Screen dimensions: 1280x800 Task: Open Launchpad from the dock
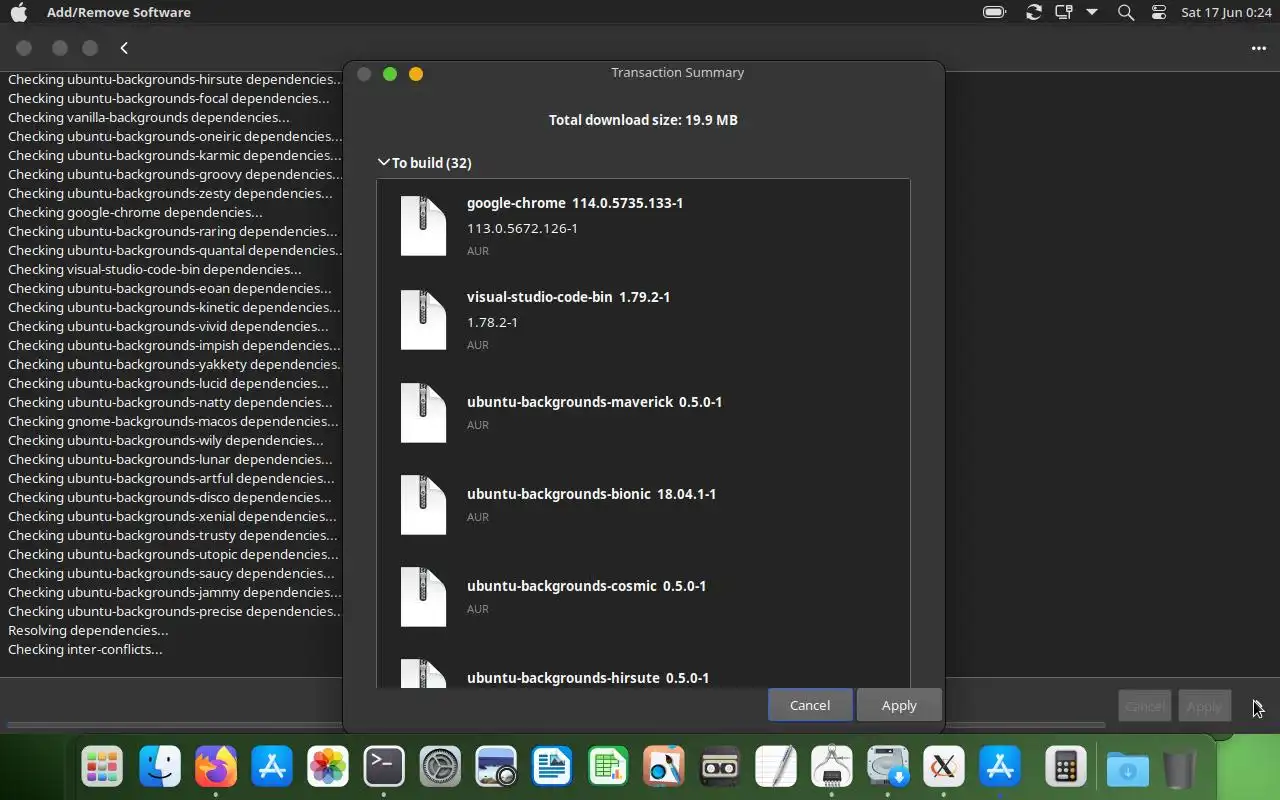pos(102,767)
